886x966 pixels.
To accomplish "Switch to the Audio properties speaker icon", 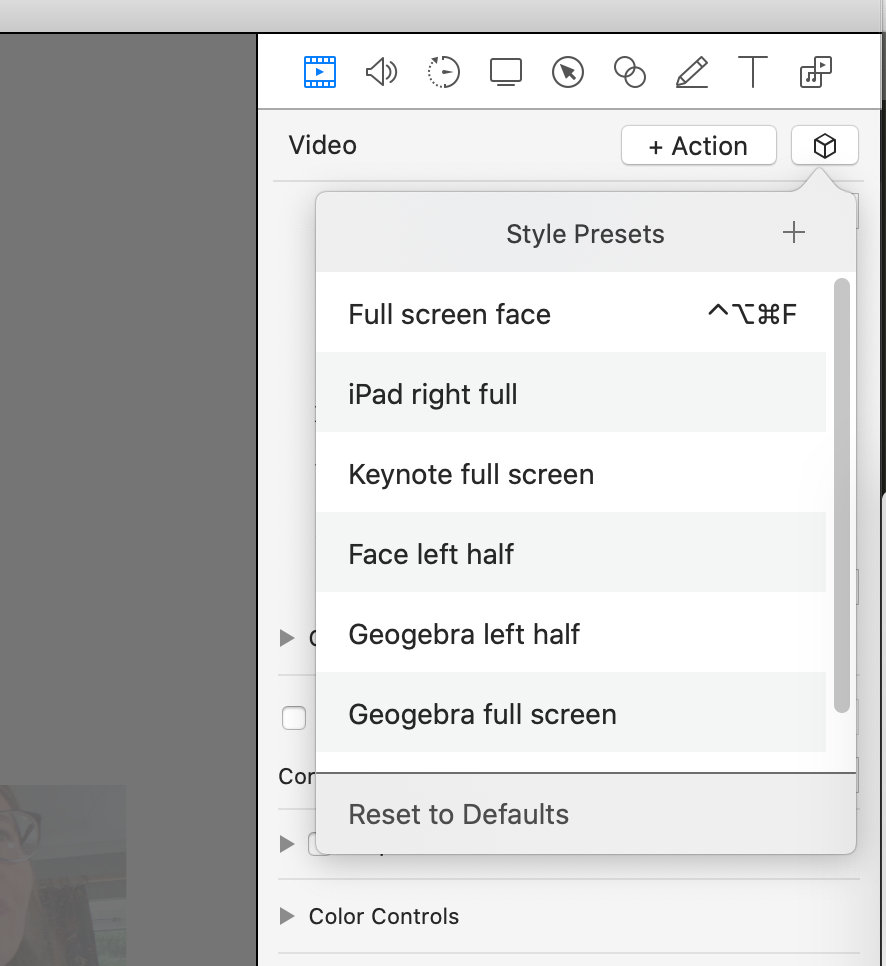I will point(381,72).
